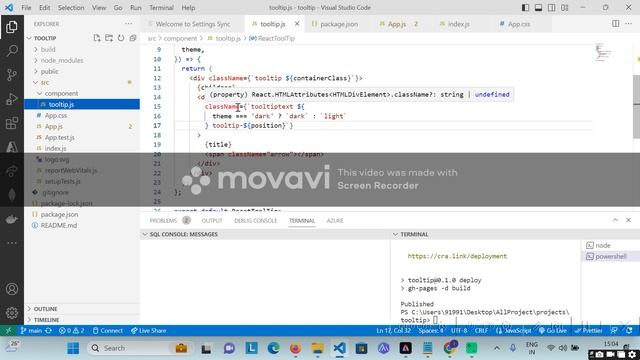640x360 pixels.
Task: Open the Manage settings gear
Action: point(12,313)
